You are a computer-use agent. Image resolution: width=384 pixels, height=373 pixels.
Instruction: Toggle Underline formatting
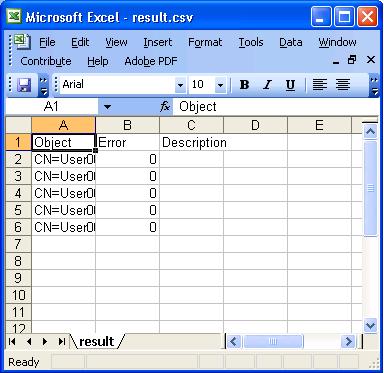click(x=290, y=85)
